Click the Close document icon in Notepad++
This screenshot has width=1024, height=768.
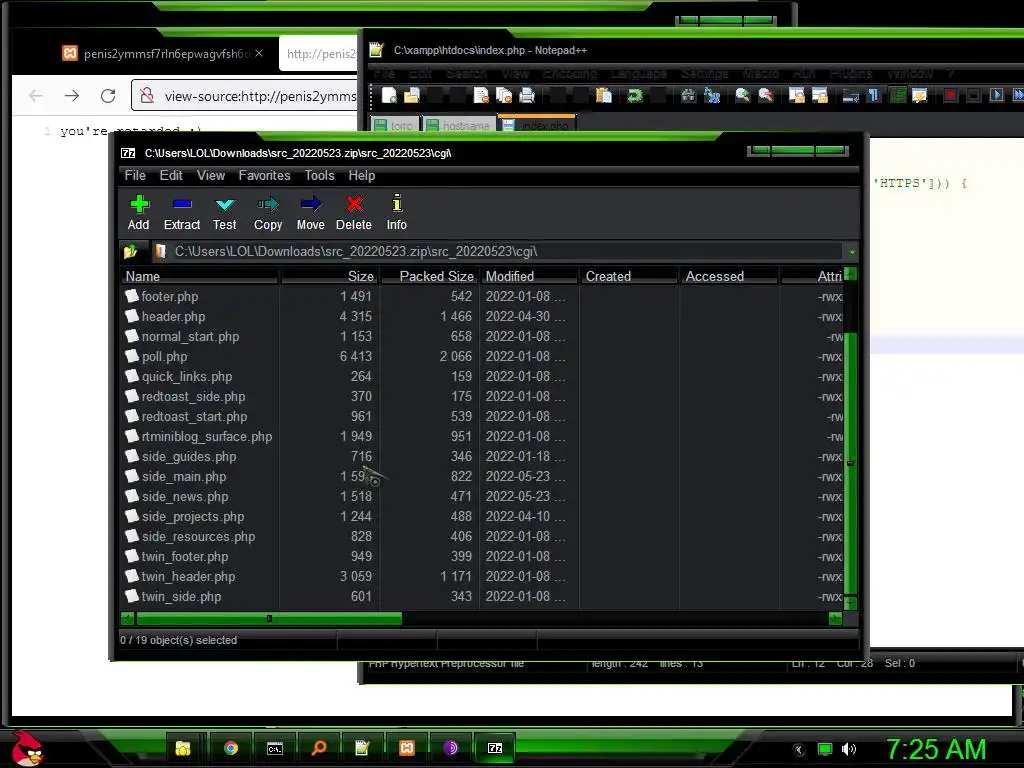481,95
